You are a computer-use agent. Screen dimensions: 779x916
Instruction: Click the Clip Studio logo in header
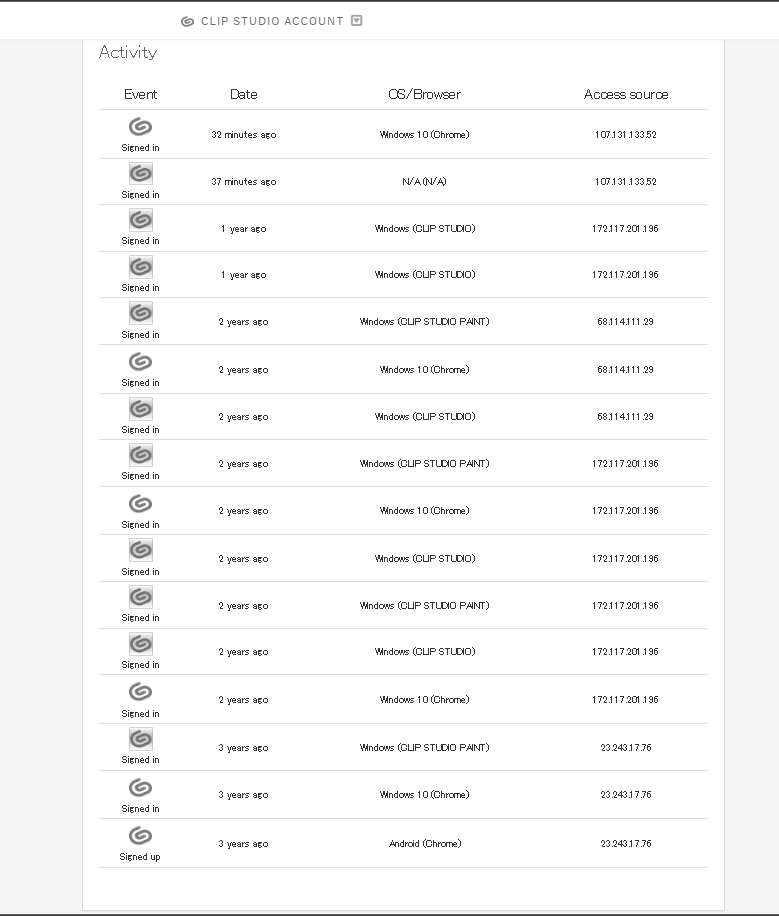coord(187,22)
